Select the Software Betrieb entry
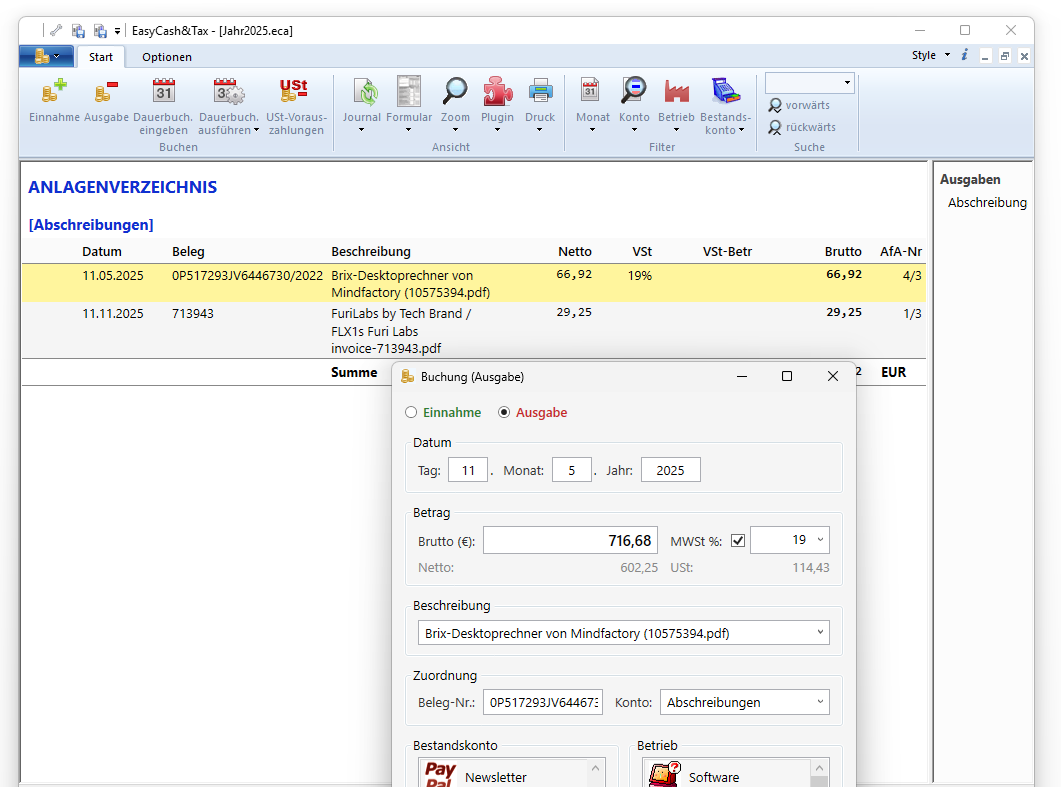This screenshot has height=787, width=1061. pos(727,775)
